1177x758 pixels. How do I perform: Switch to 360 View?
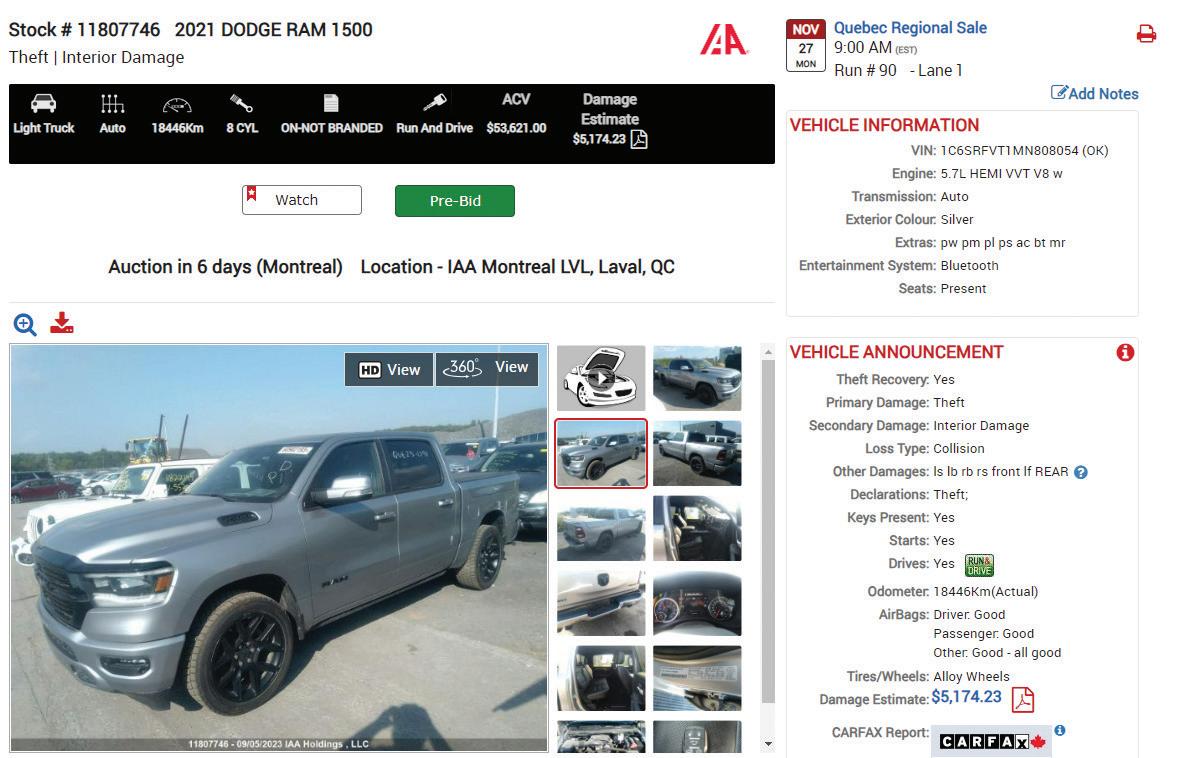(x=487, y=369)
